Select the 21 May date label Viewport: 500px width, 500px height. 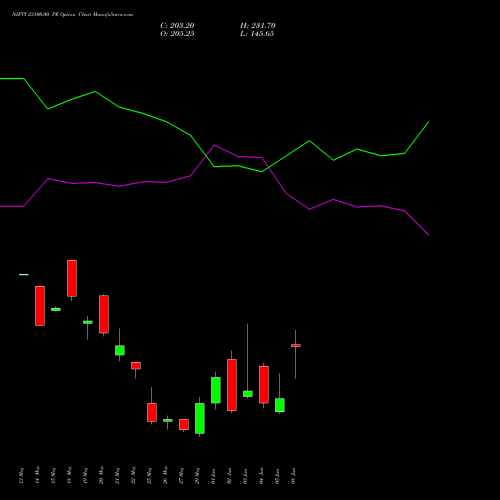click(118, 475)
